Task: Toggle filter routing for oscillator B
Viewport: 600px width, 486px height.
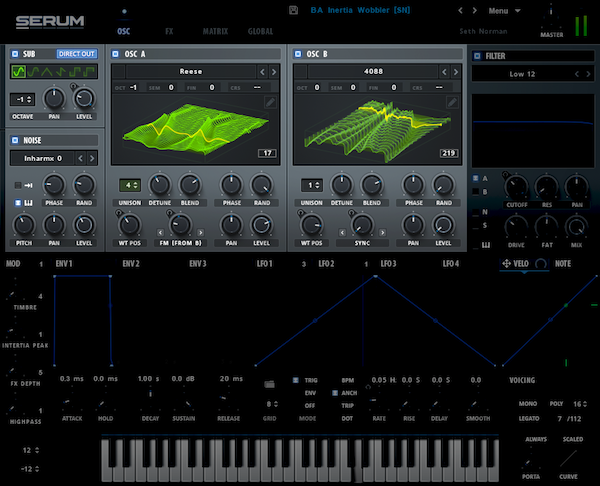Action: click(476, 191)
